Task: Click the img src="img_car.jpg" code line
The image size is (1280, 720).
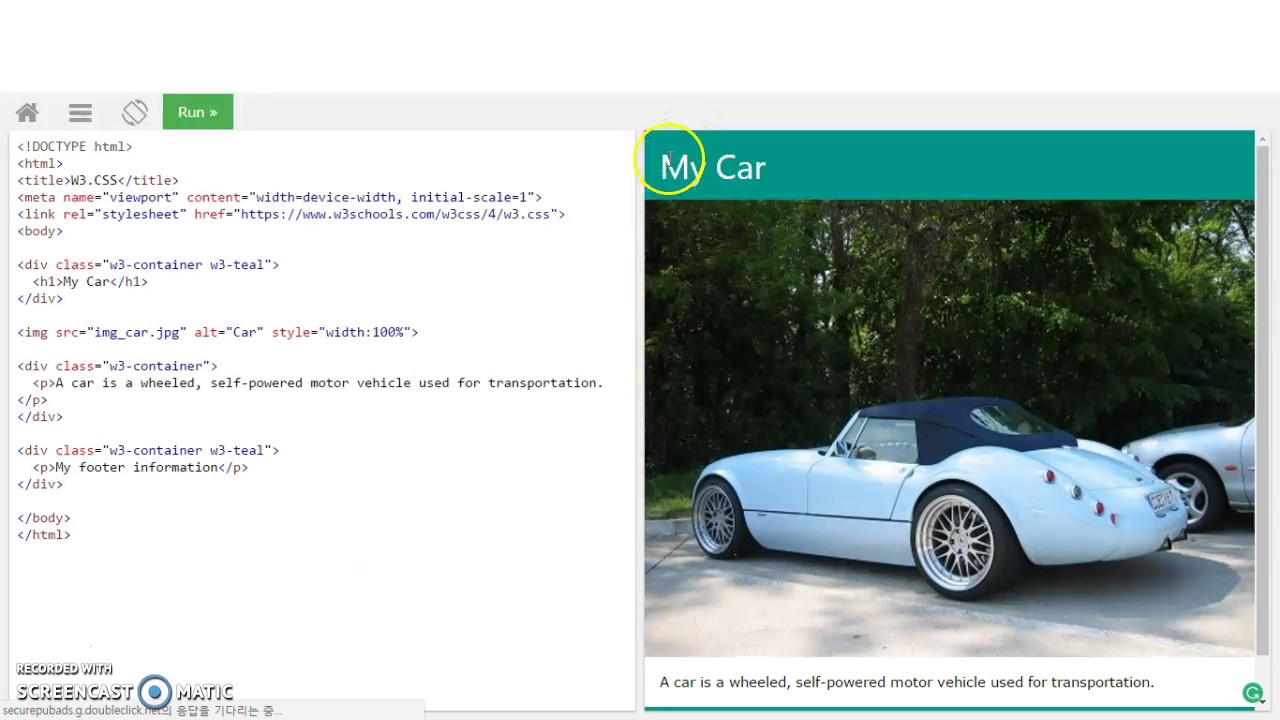Action: 217,332
